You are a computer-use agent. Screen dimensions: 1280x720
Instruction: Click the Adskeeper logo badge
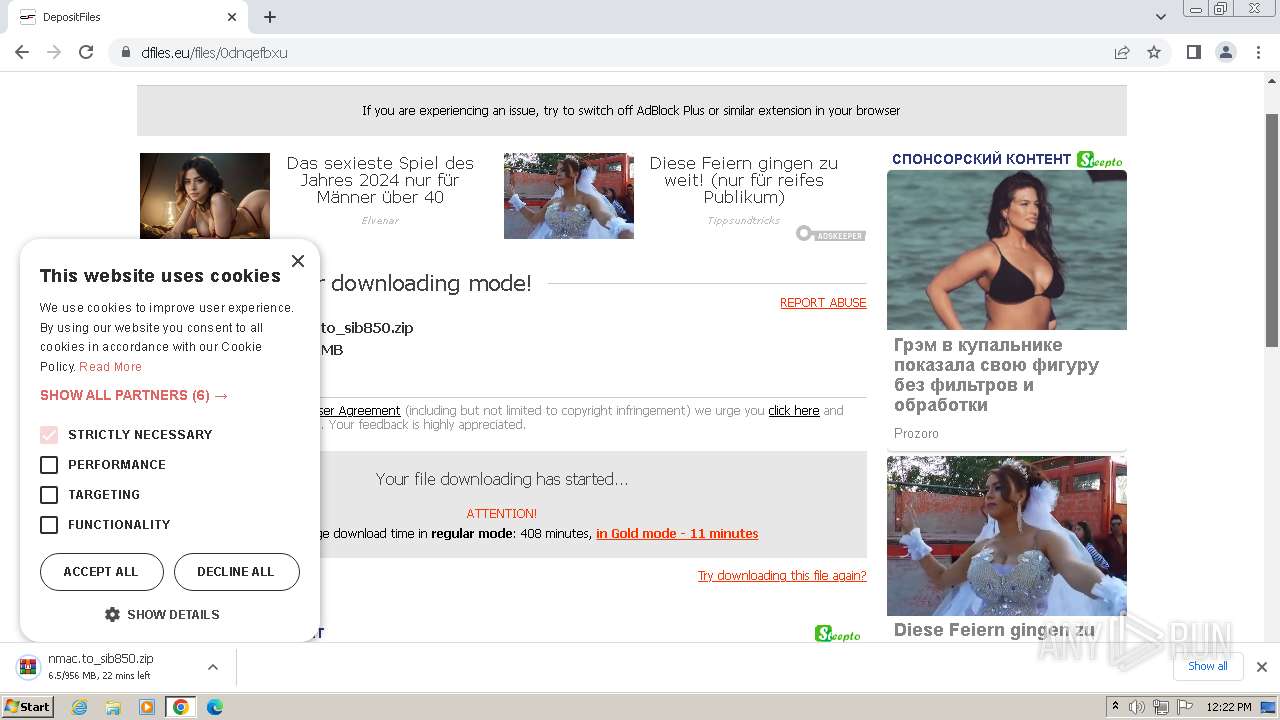831,234
